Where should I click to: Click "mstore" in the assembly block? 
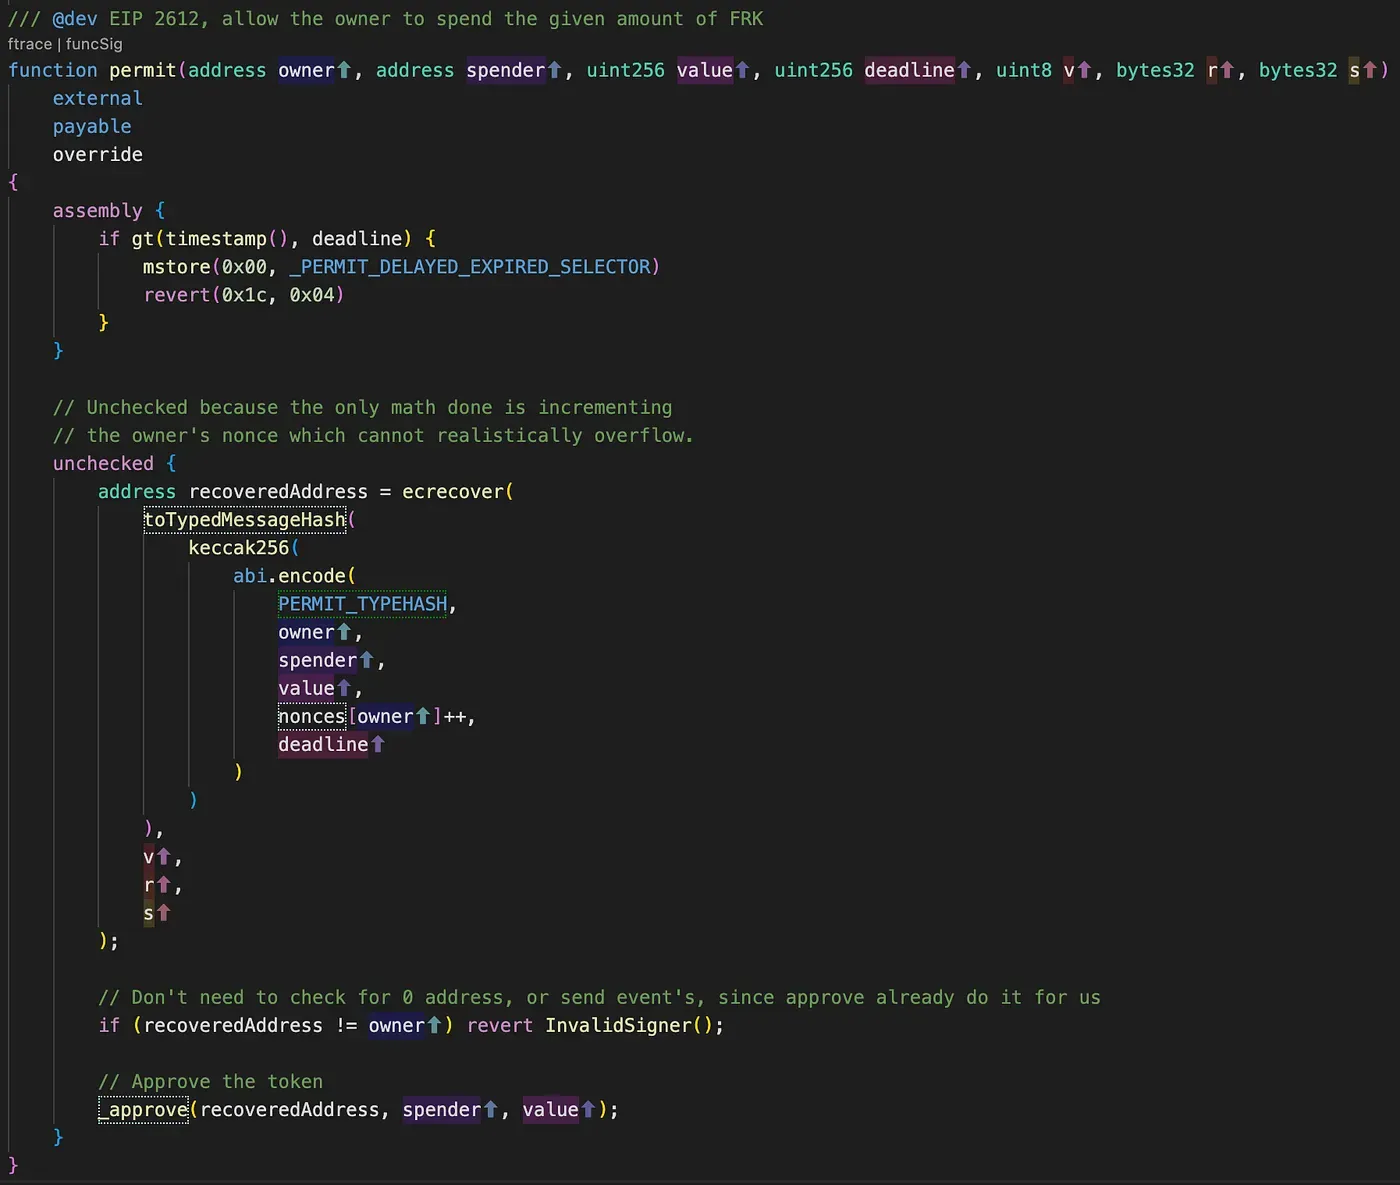[177, 267]
